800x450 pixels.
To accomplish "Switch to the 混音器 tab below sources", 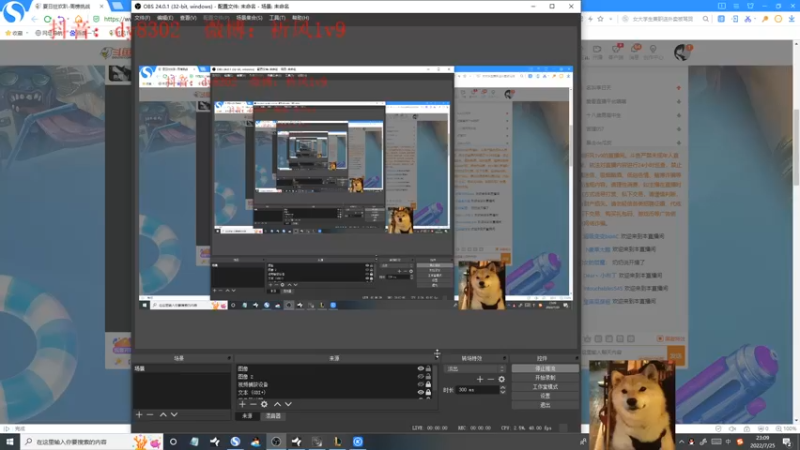I will tap(273, 416).
